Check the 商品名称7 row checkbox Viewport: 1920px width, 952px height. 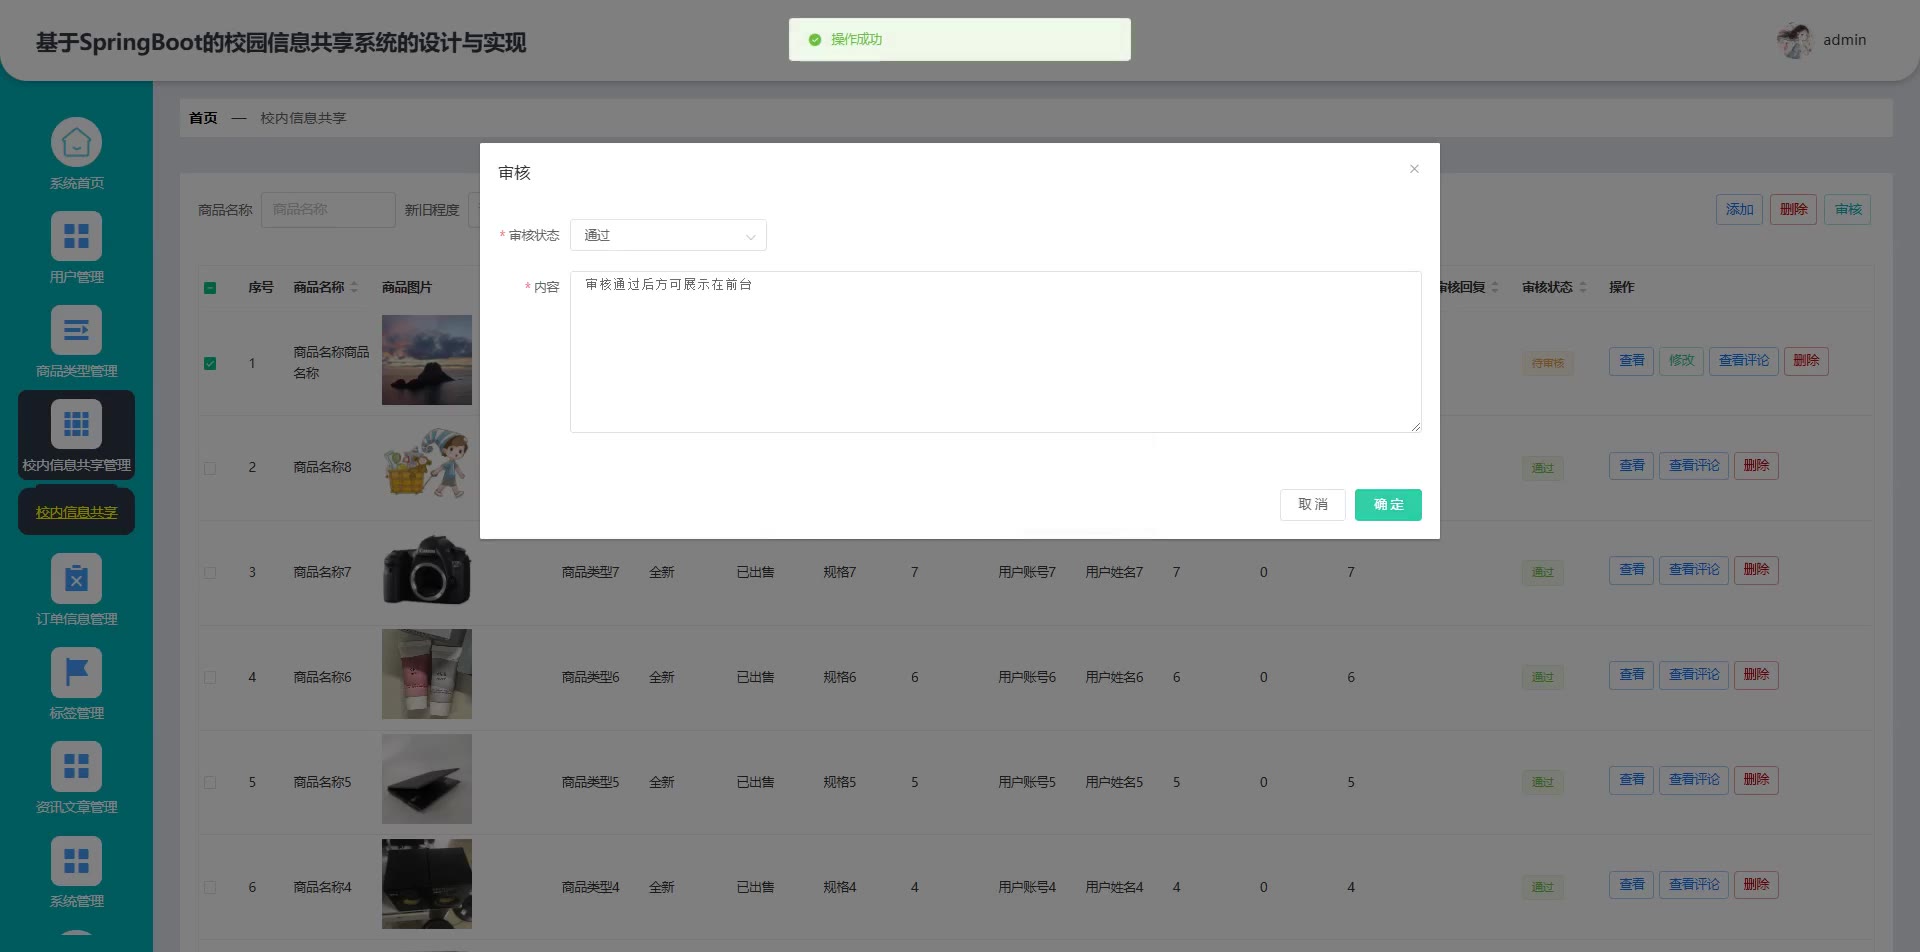pyautogui.click(x=210, y=573)
